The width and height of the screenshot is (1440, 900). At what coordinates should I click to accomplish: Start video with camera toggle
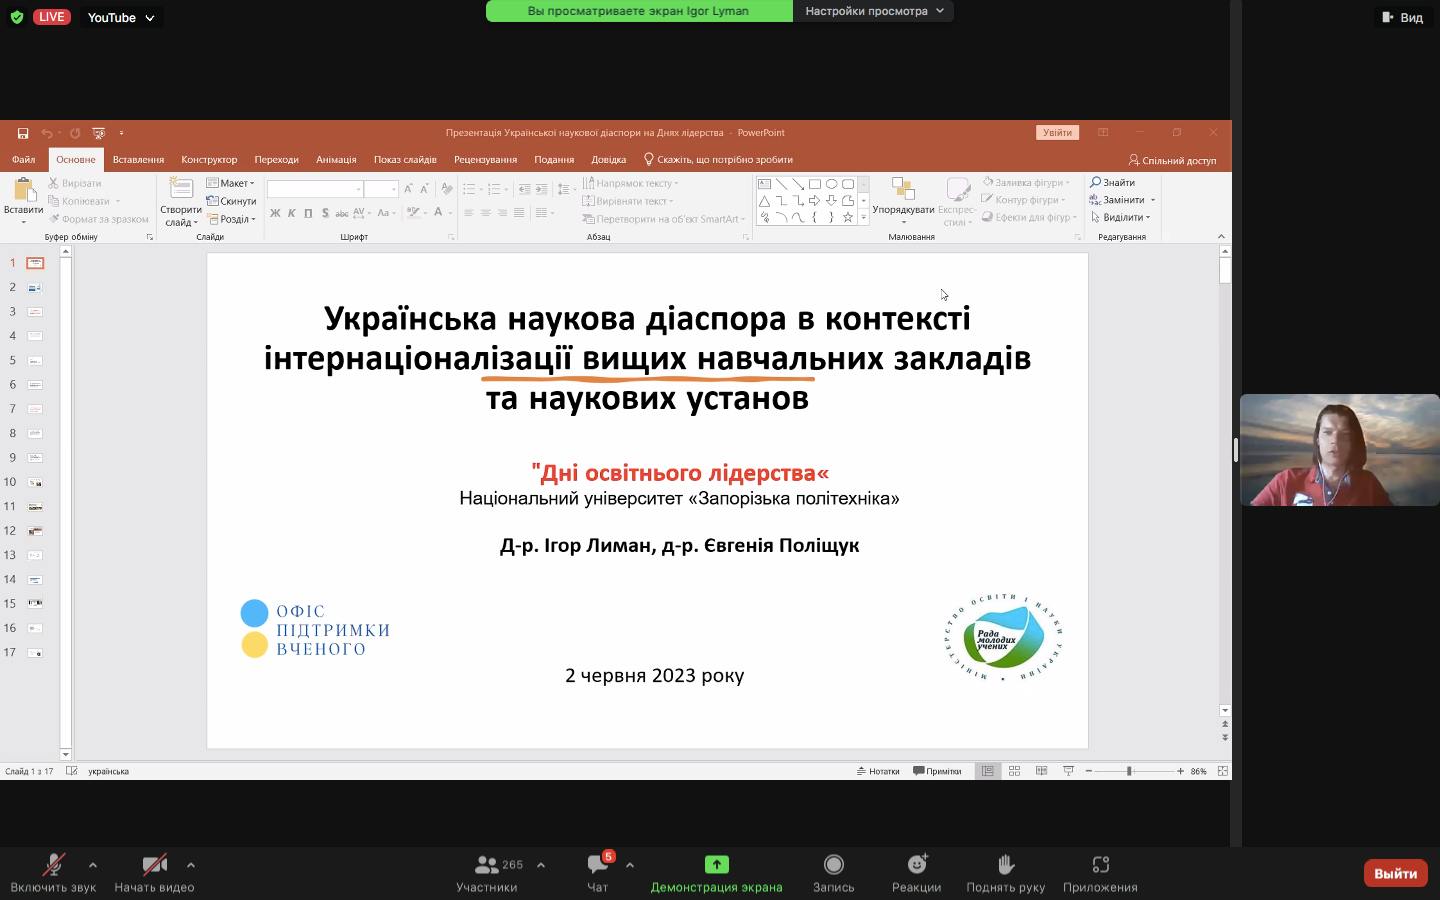154,865
